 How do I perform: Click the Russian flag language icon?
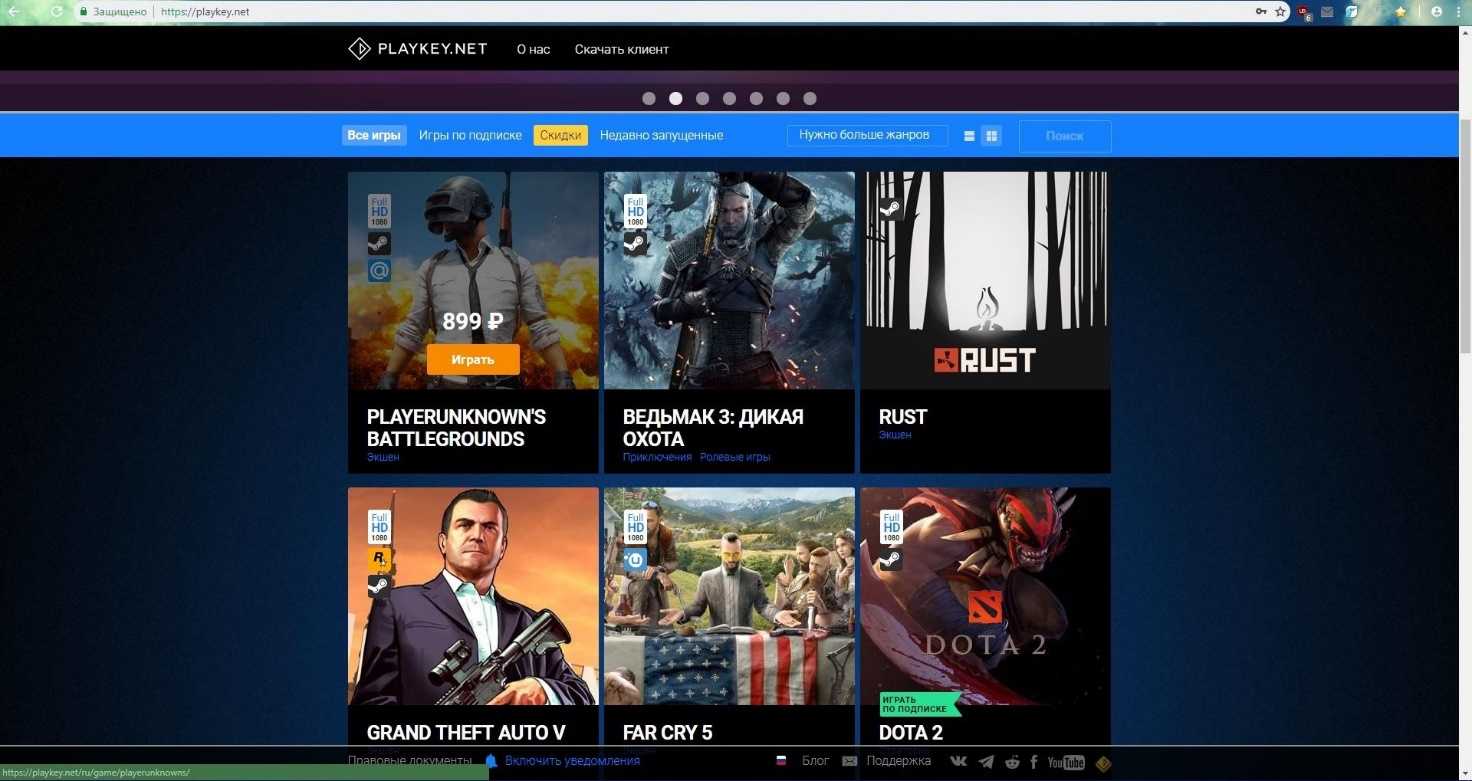click(x=781, y=761)
